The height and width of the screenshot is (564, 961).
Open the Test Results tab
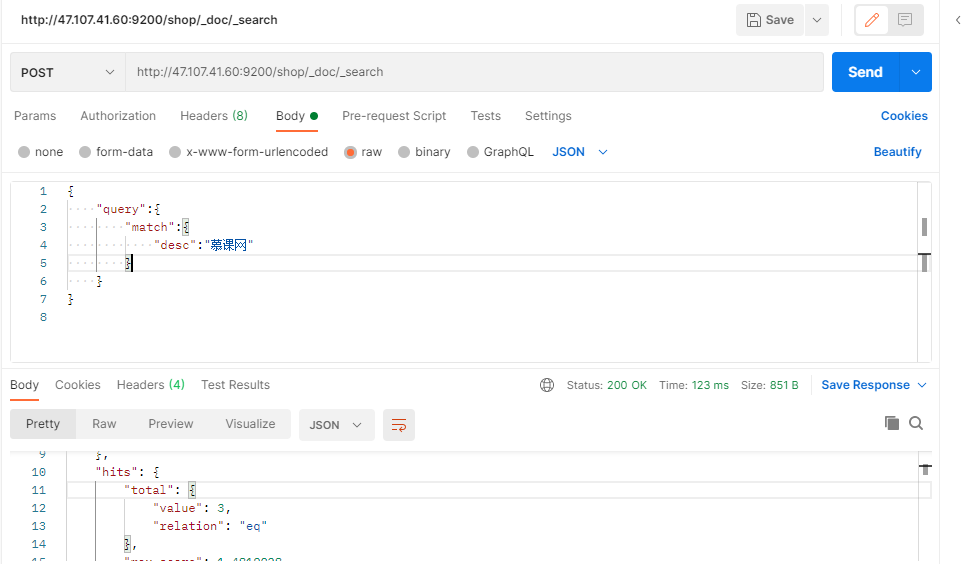coord(235,385)
